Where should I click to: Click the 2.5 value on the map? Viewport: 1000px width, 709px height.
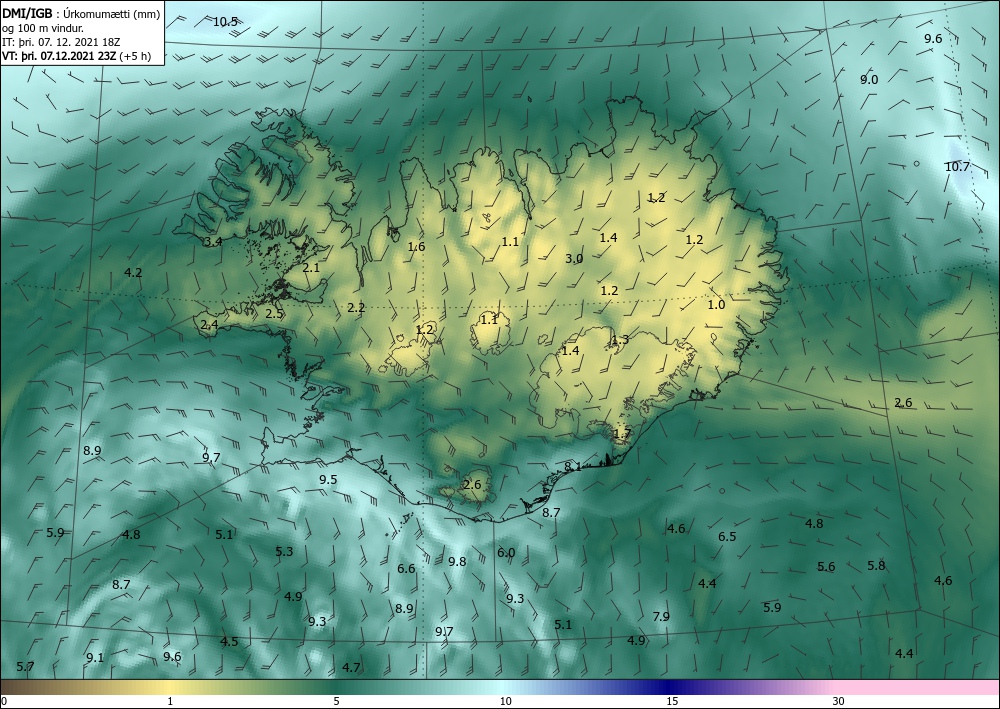pos(274,314)
